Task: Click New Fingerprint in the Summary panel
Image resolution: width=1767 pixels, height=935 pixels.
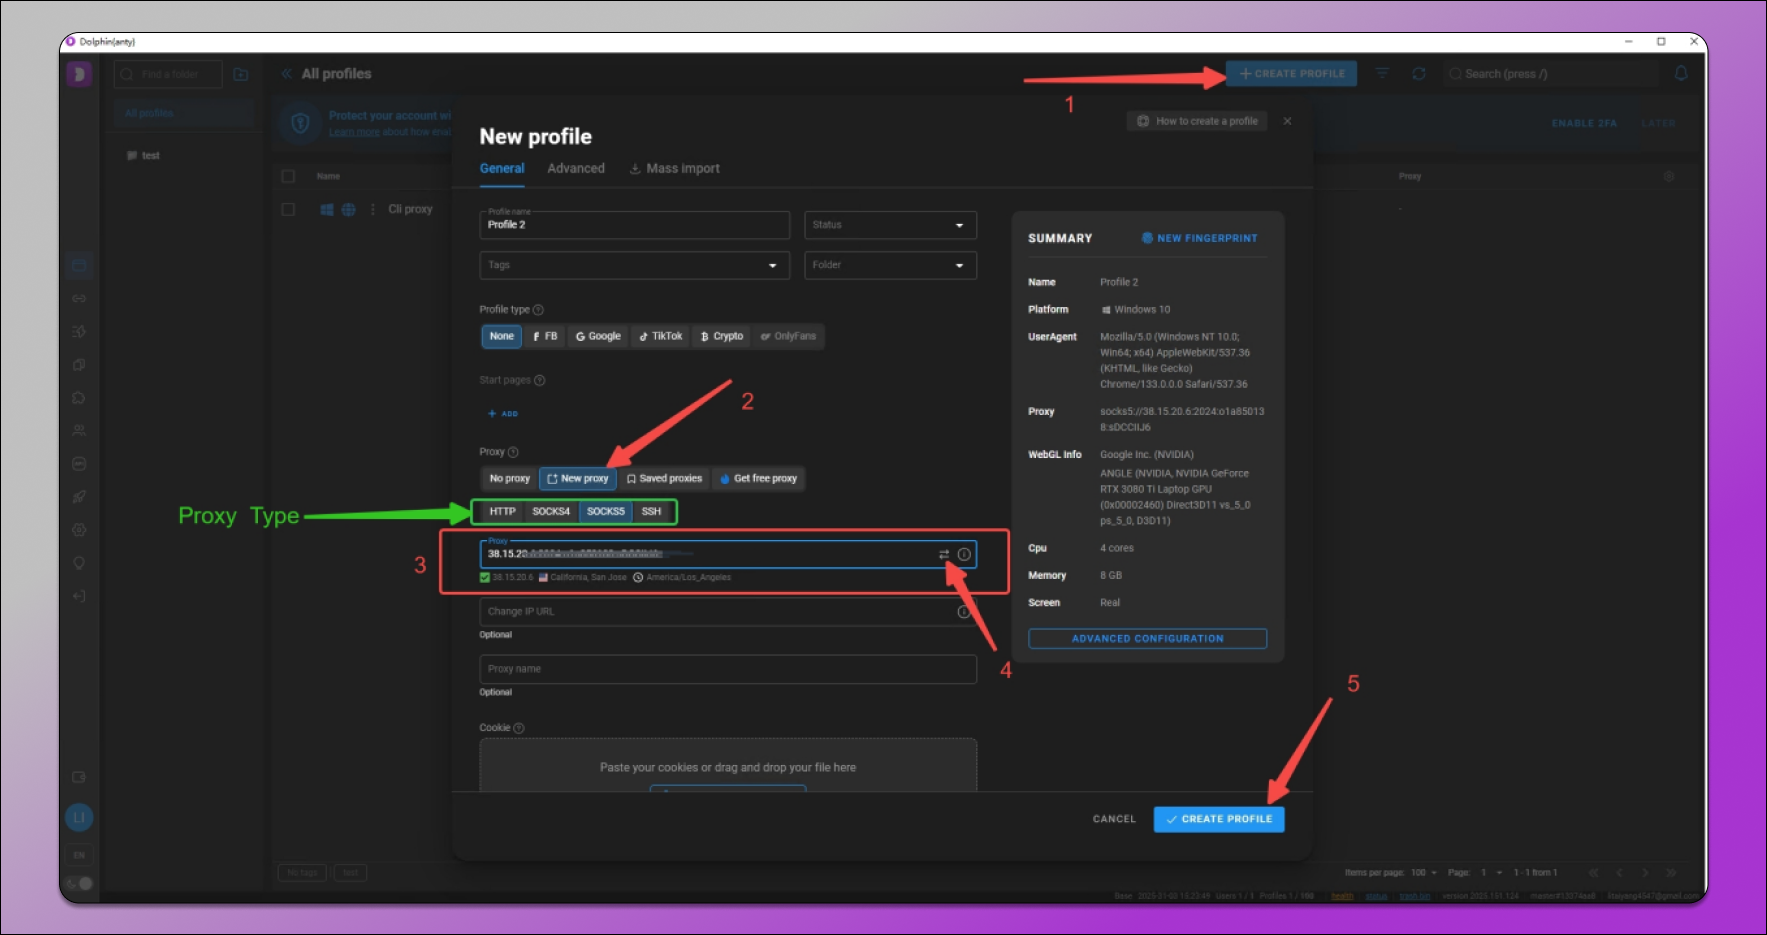Action: [x=1200, y=238]
